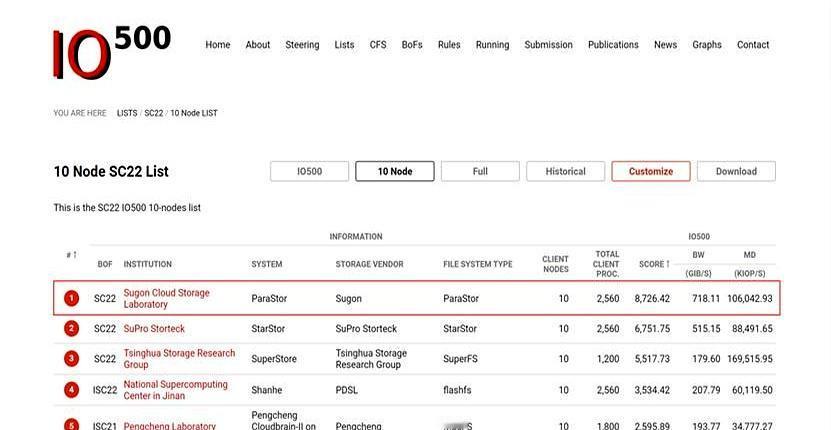Select rank 4 red badge
The width and height of the screenshot is (831, 430).
(x=71, y=390)
